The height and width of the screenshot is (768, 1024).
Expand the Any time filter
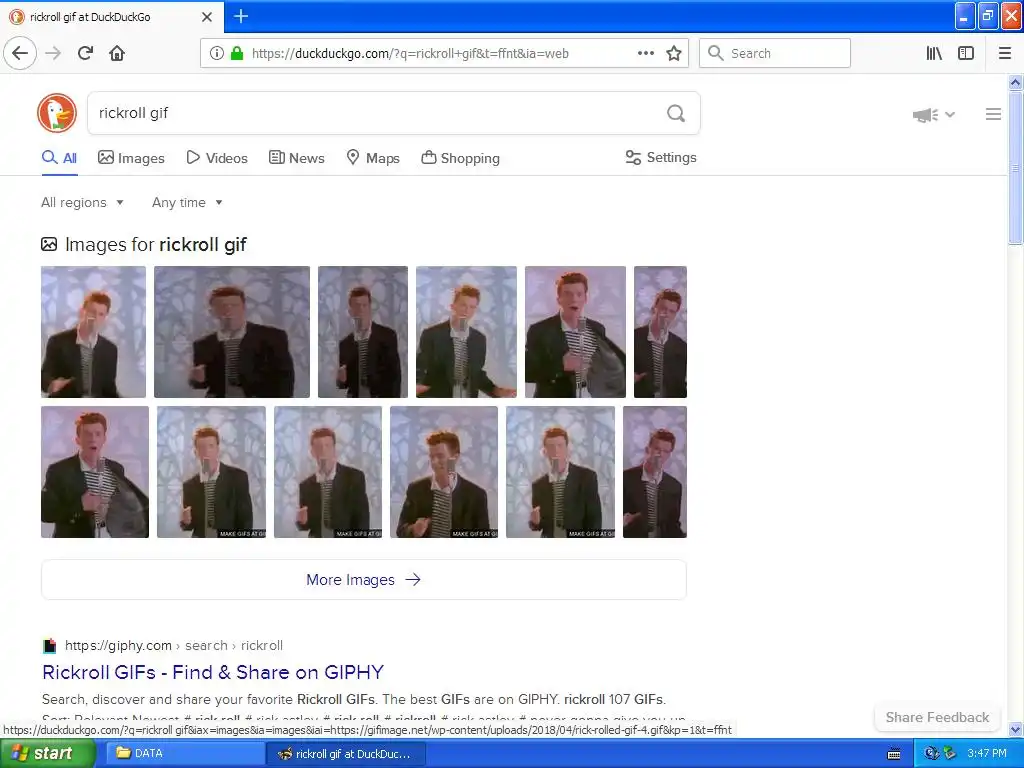pyautogui.click(x=187, y=202)
